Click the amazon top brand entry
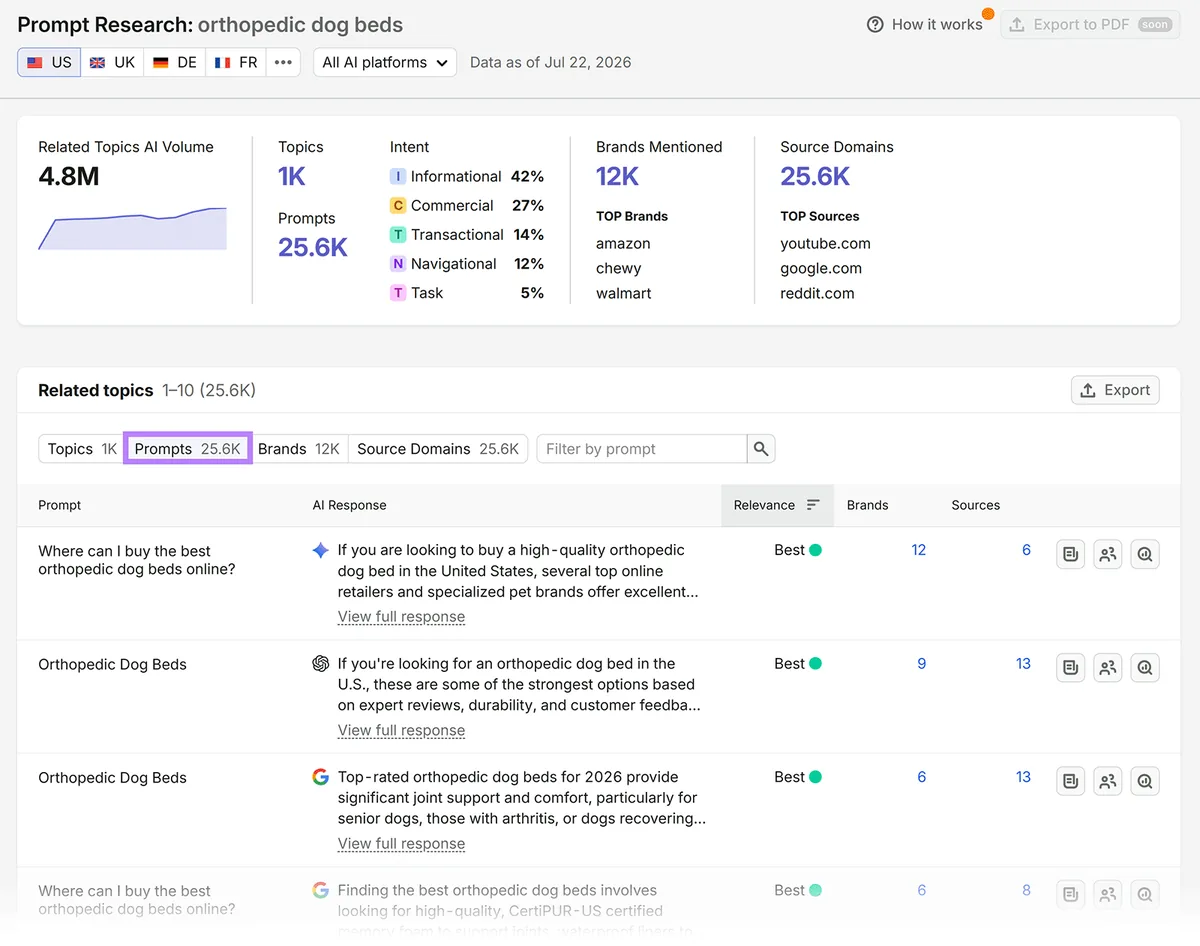 click(623, 243)
